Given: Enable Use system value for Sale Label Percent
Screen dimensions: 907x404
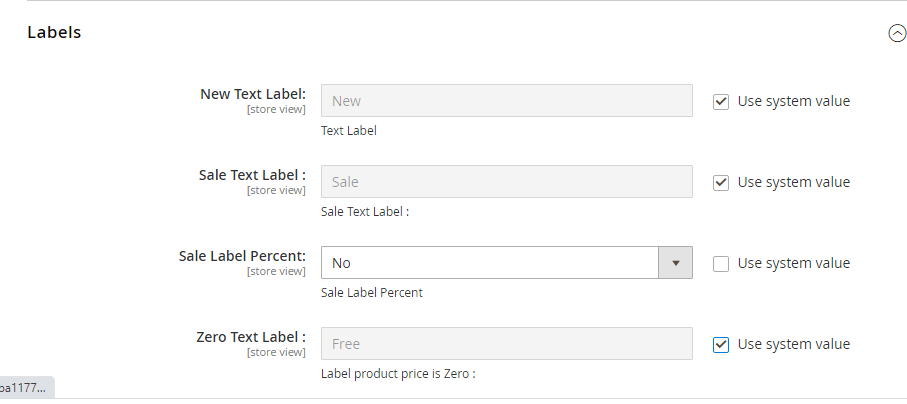Looking at the screenshot, I should coord(721,263).
